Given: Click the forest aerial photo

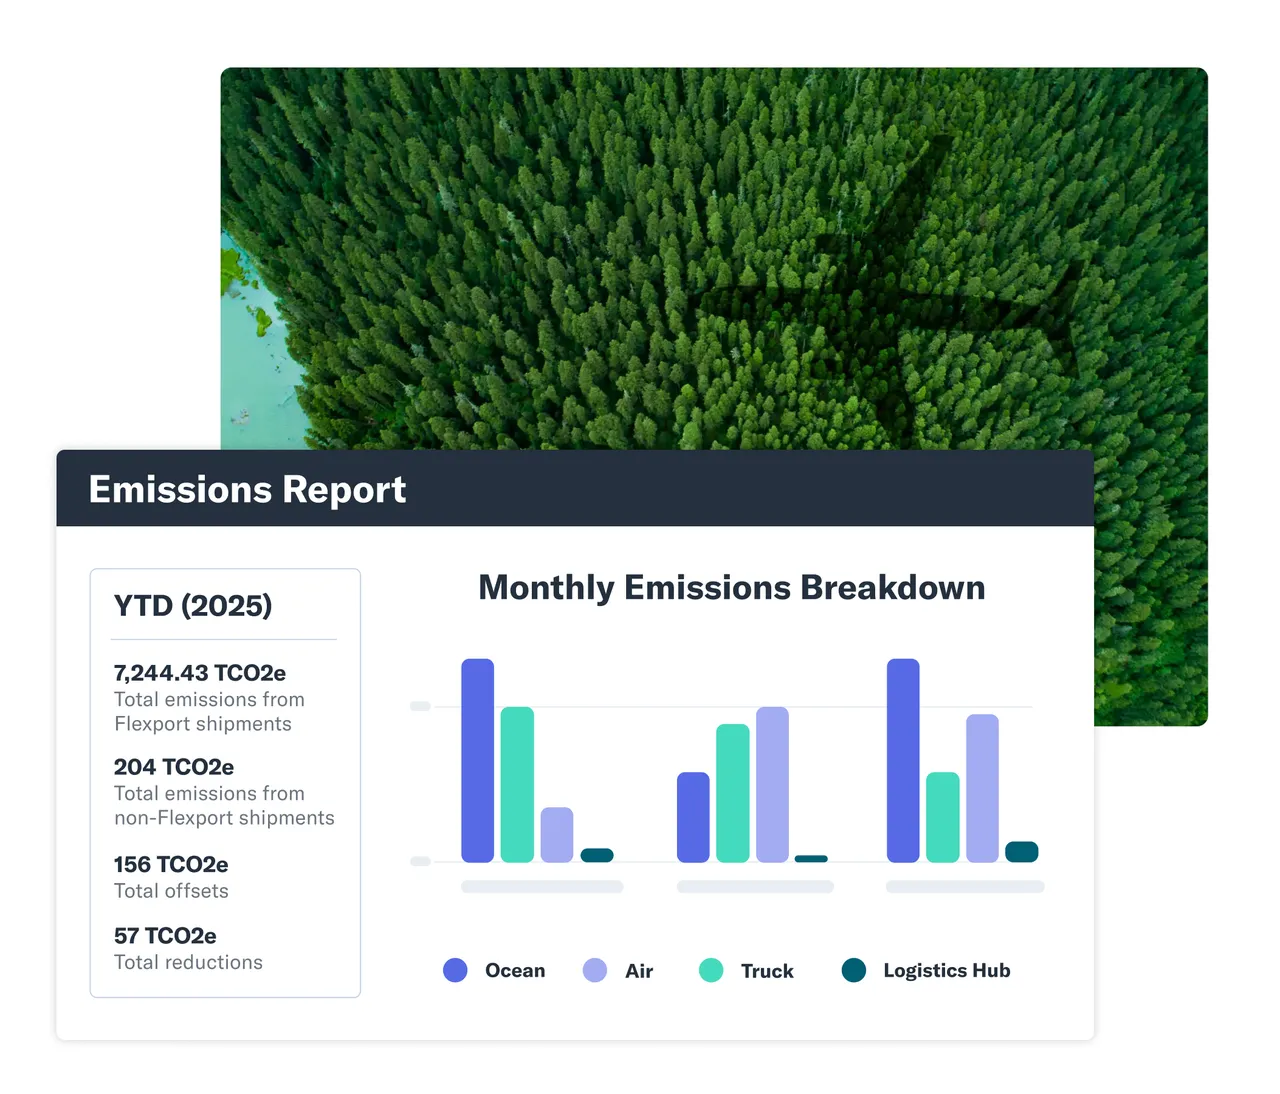Looking at the screenshot, I should click(x=714, y=258).
